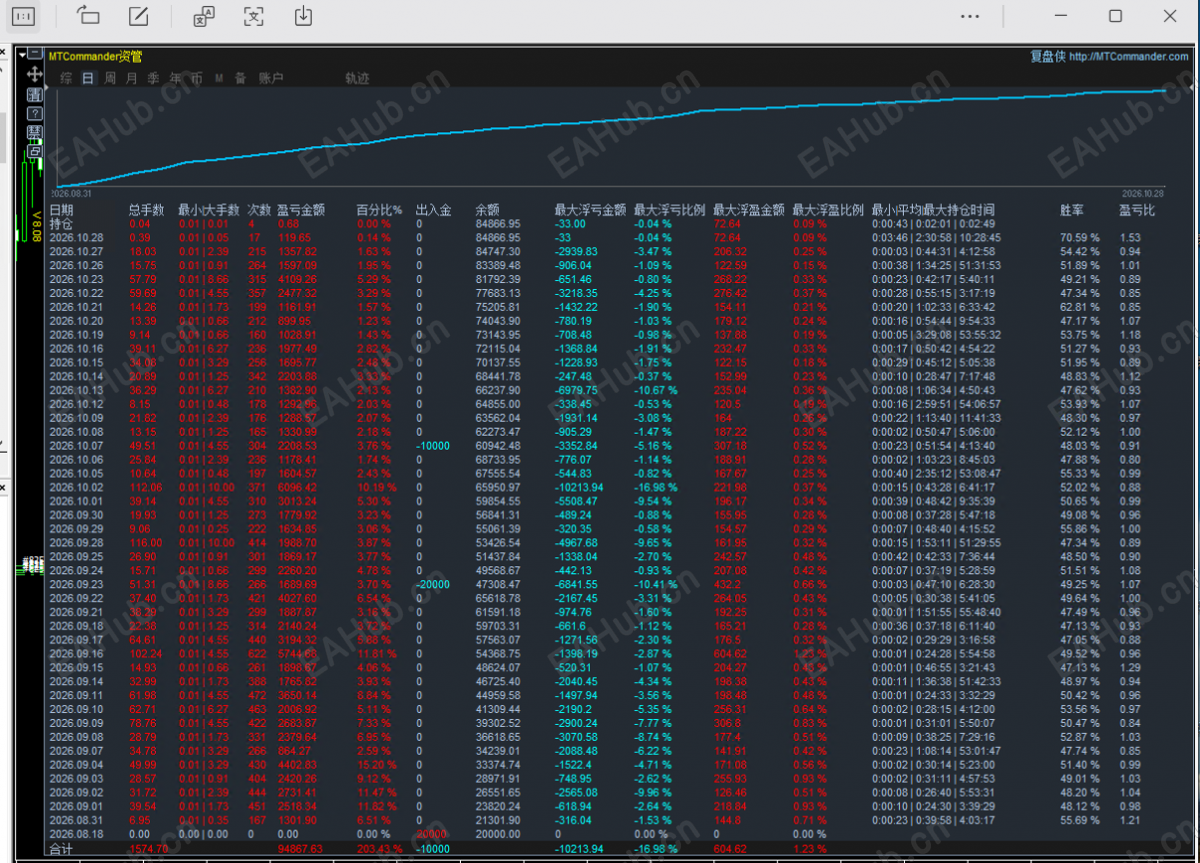Click the 2026.10.02 date row
The width and height of the screenshot is (1200, 863).
(76, 487)
